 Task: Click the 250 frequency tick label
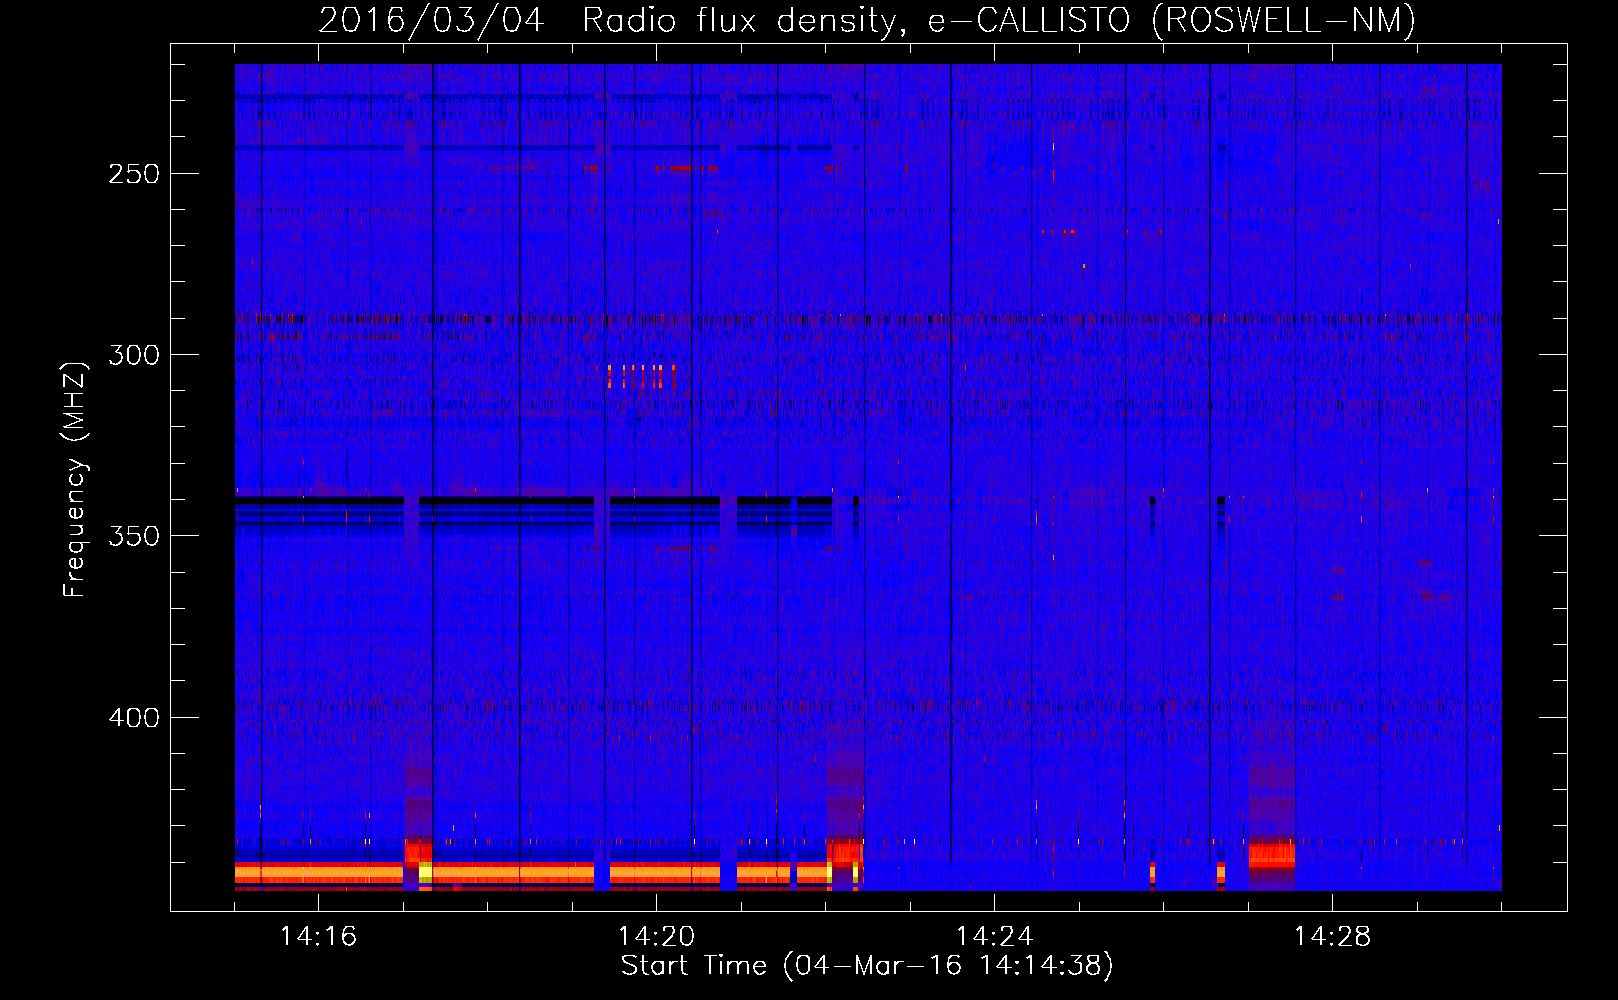pyautogui.click(x=134, y=174)
